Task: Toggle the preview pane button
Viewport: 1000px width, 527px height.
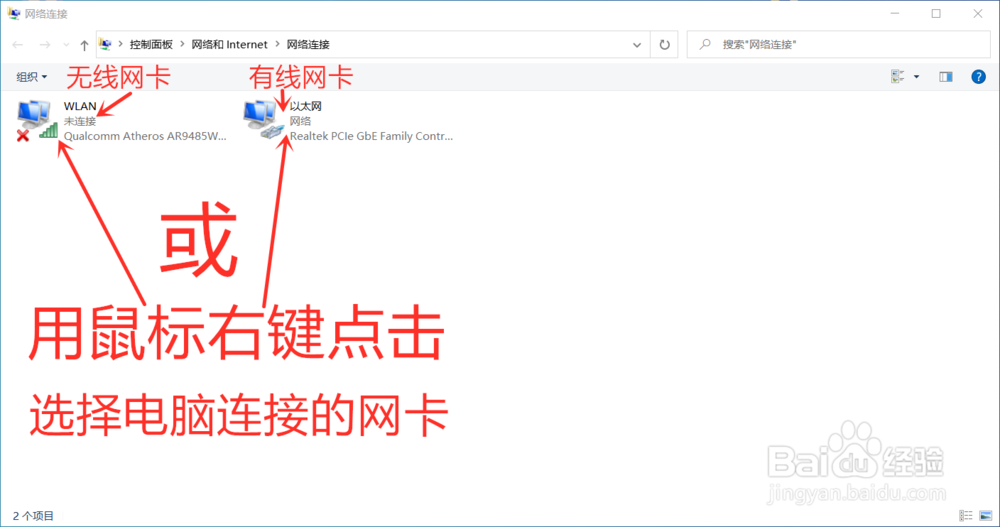Action: (946, 77)
